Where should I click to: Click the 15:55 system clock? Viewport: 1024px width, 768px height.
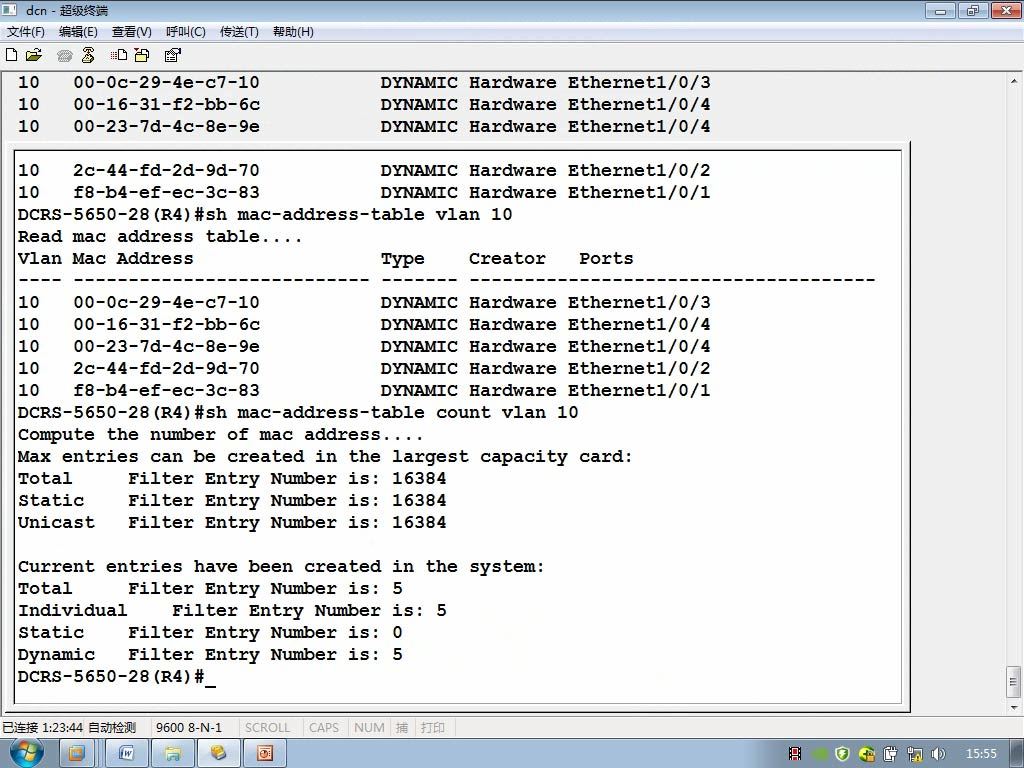pos(981,754)
